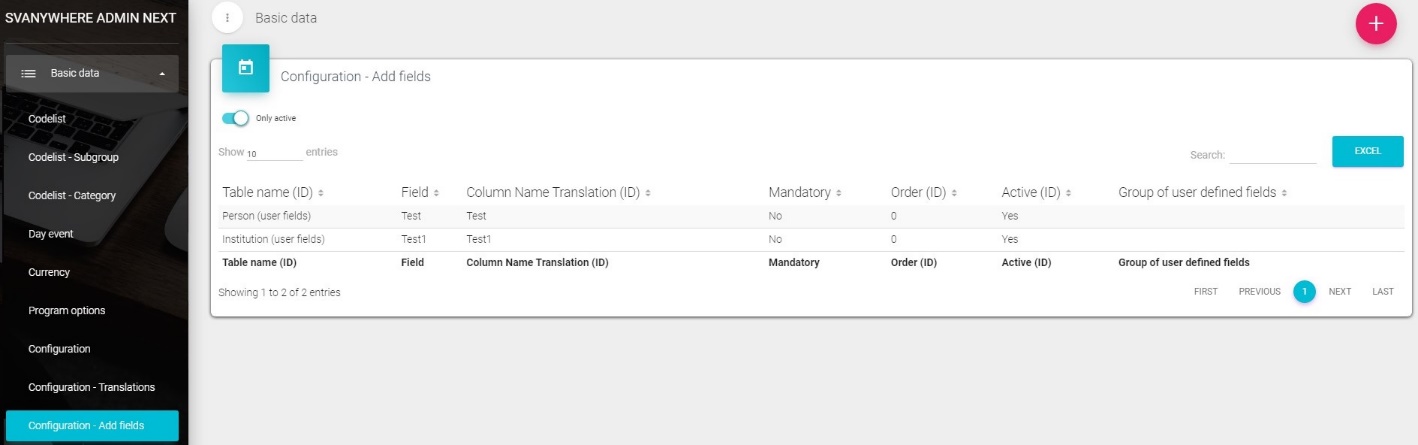Toggle the Only active switch
Viewport: 1418px width, 445px height.
[x=236, y=118]
